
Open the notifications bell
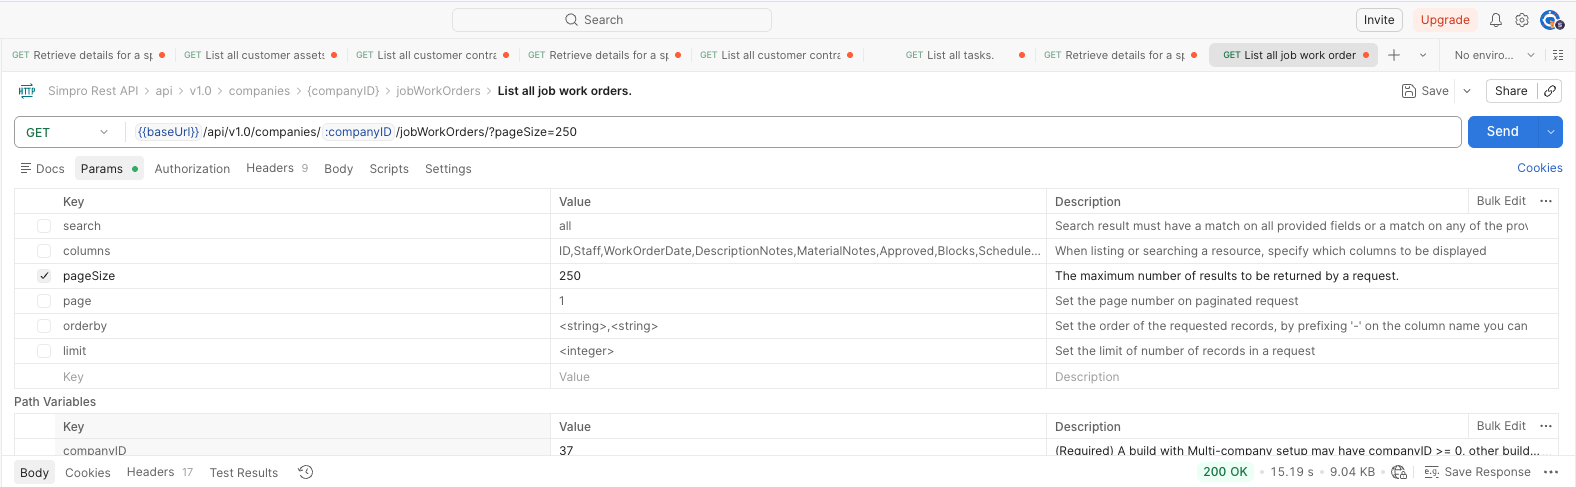1495,20
